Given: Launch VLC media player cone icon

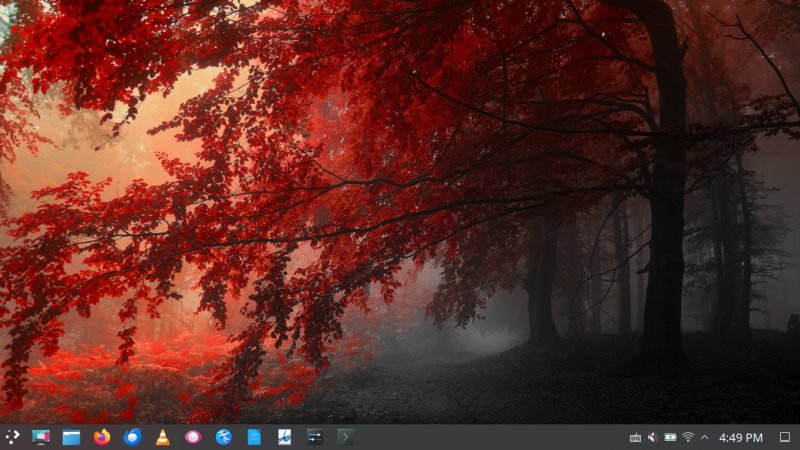Looking at the screenshot, I should [163, 437].
